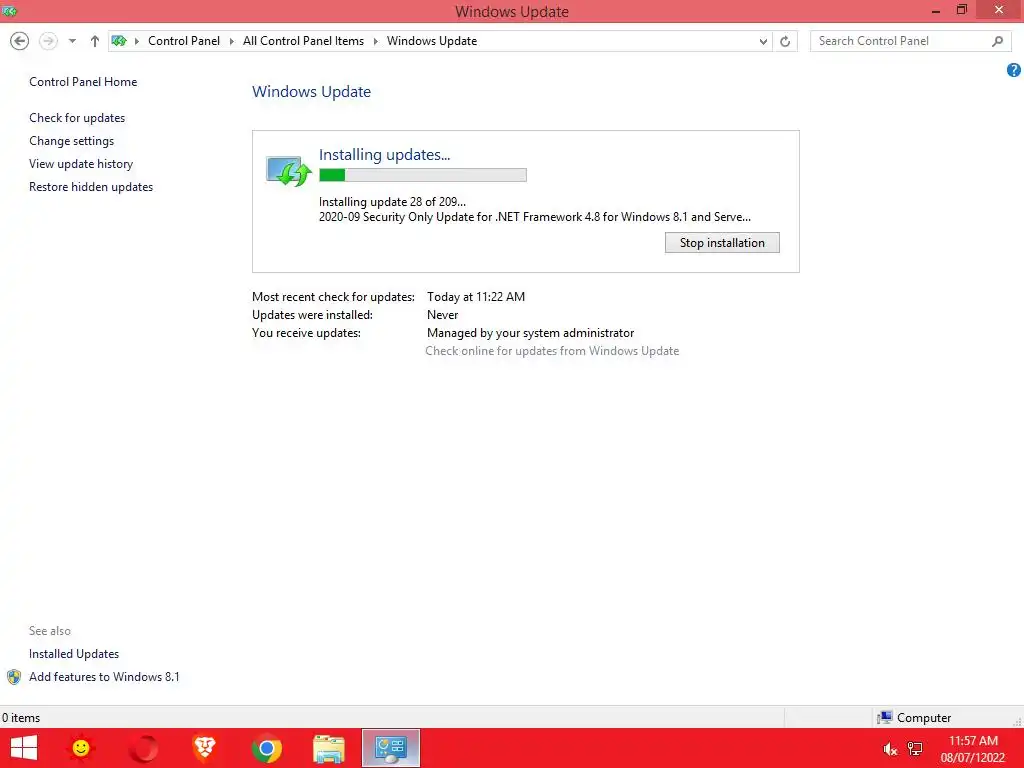The width and height of the screenshot is (1024, 768).
Task: Expand the chevron after Control Panel breadcrumb
Action: pyautogui.click(x=231, y=41)
